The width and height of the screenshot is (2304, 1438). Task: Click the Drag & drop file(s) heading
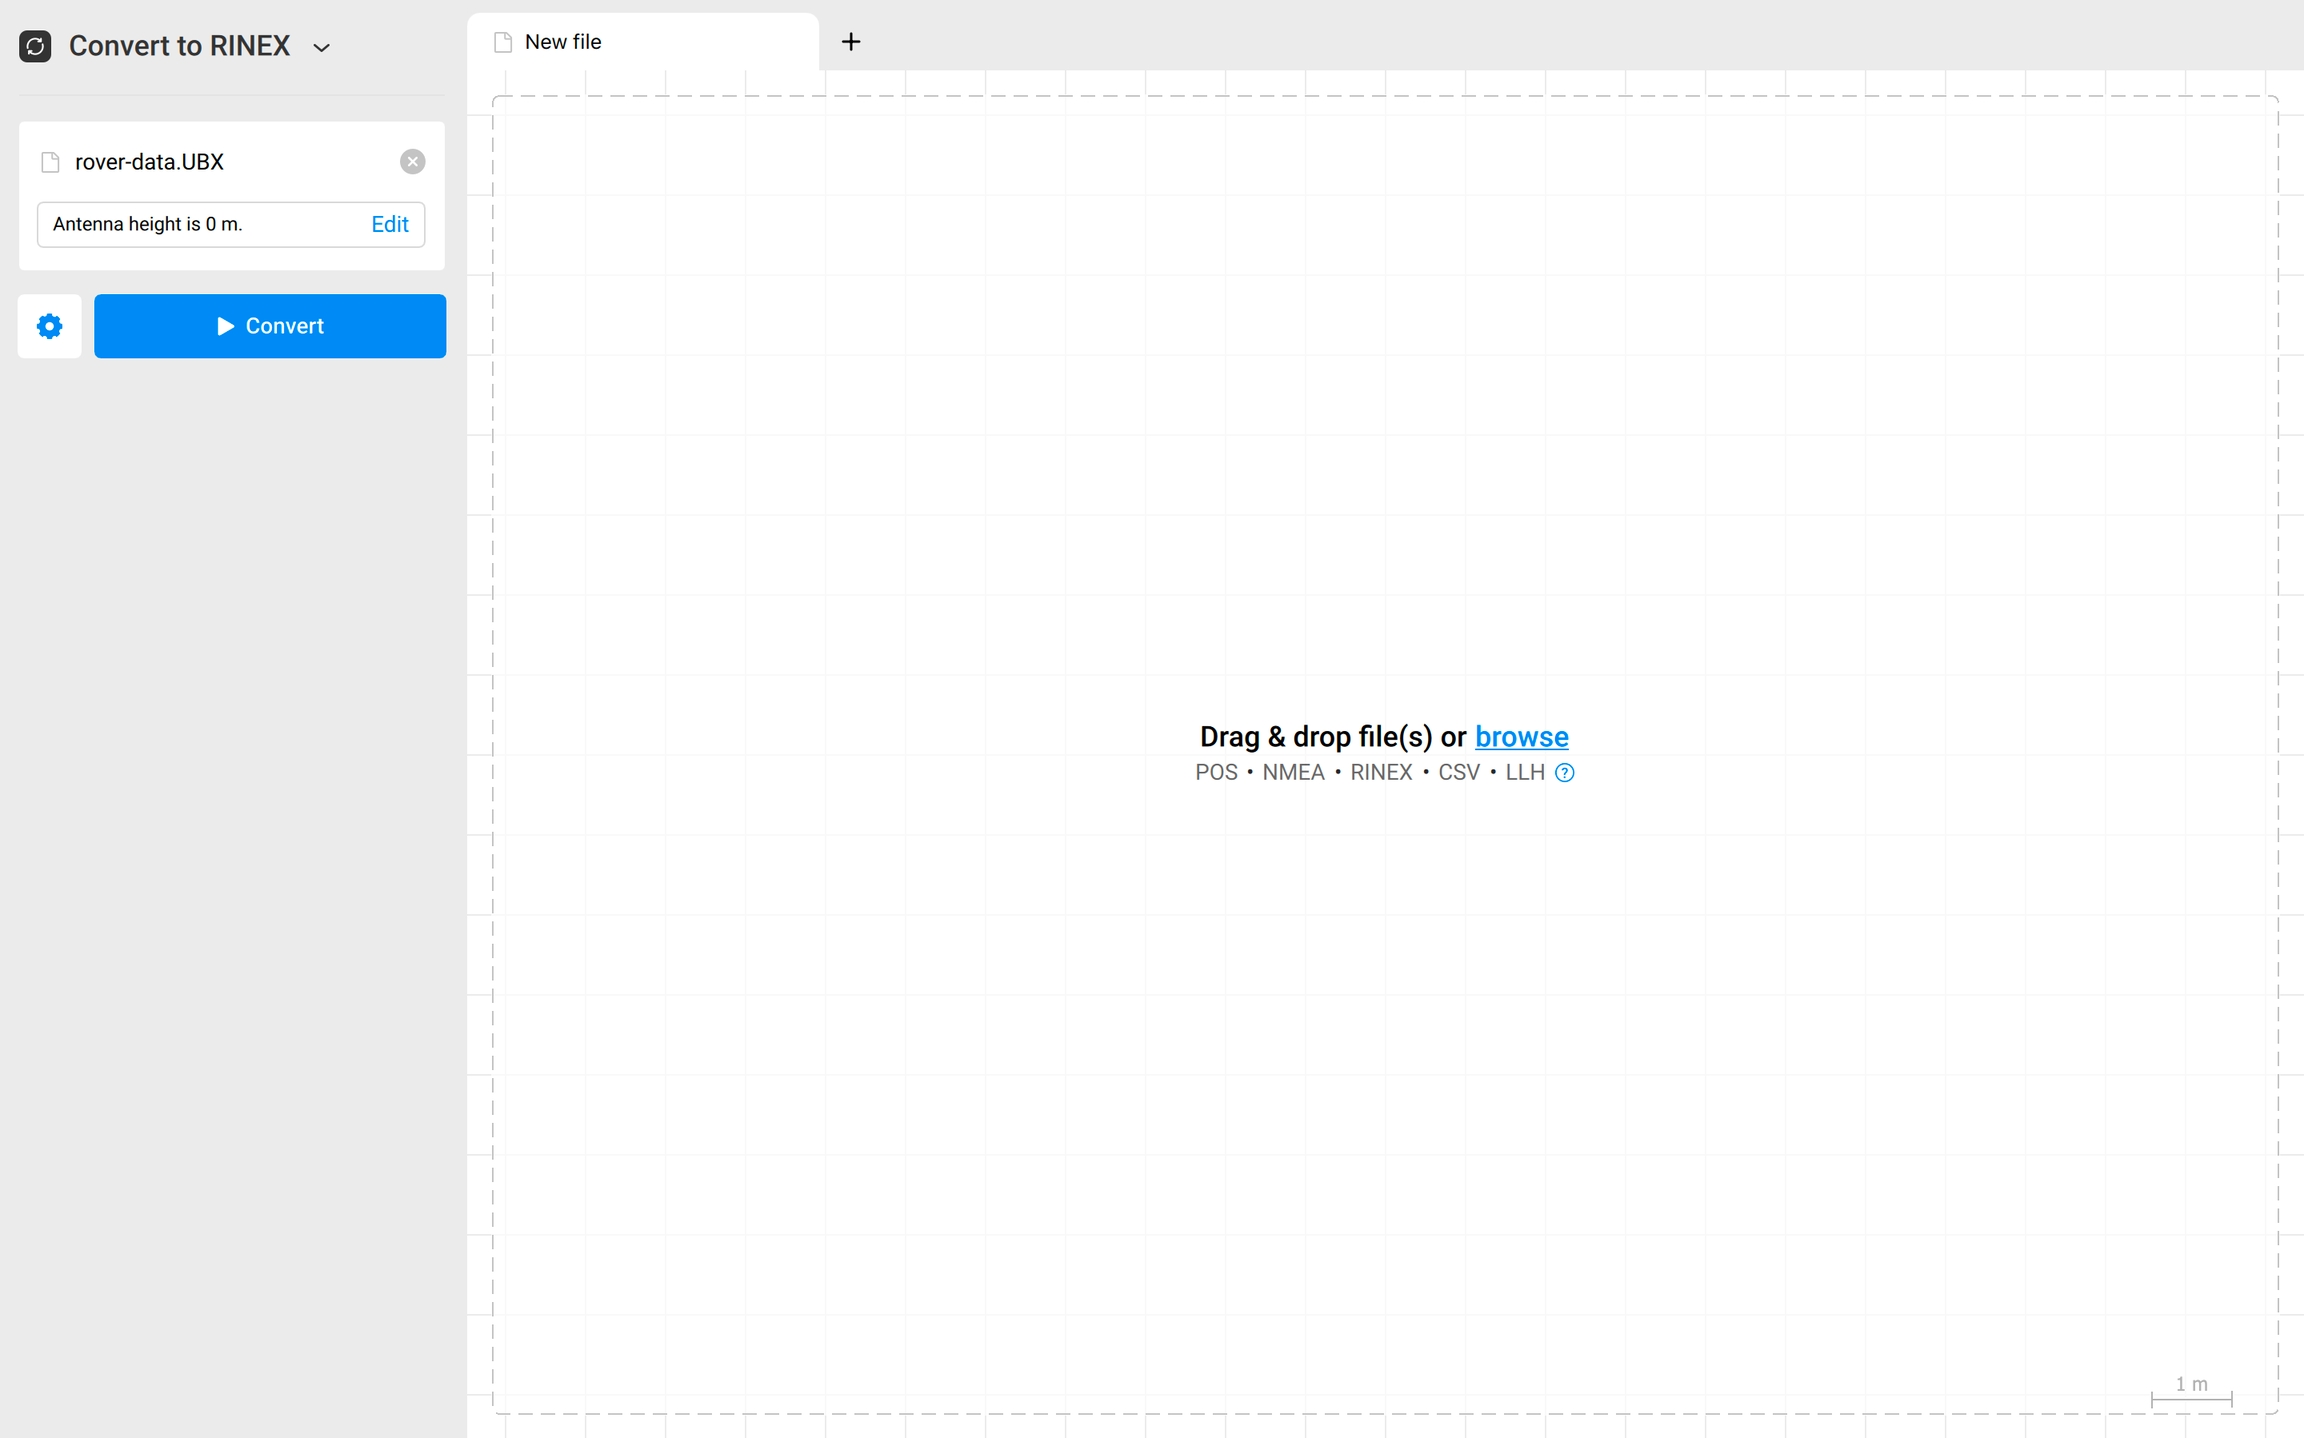coord(1332,736)
